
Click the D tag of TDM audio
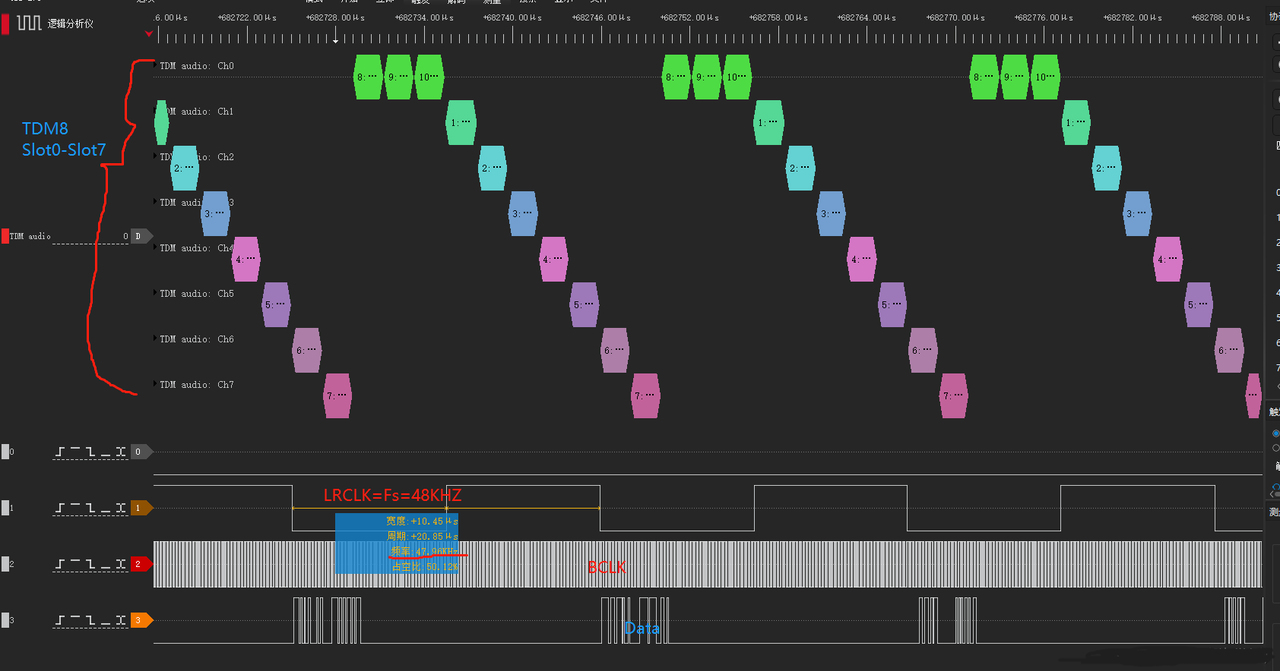pos(141,236)
